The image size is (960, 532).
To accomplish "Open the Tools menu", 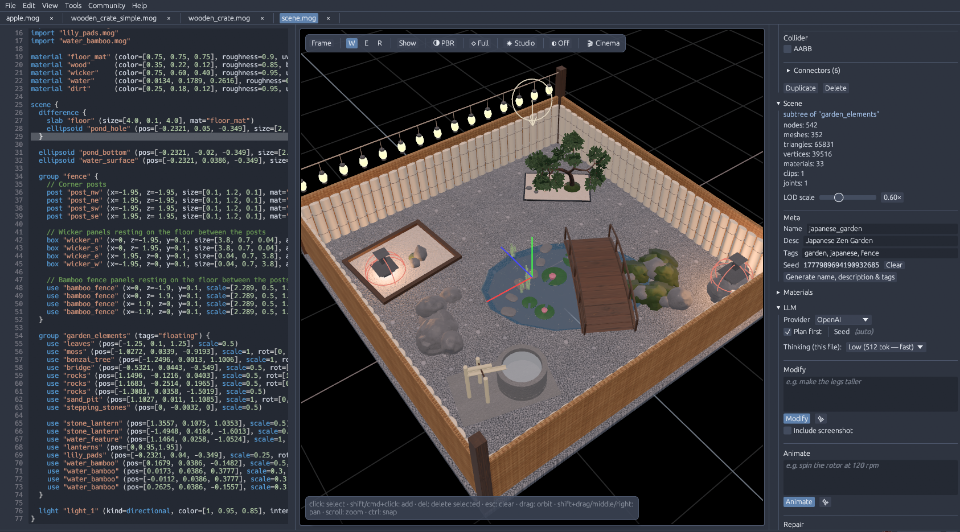I will coord(73,6).
